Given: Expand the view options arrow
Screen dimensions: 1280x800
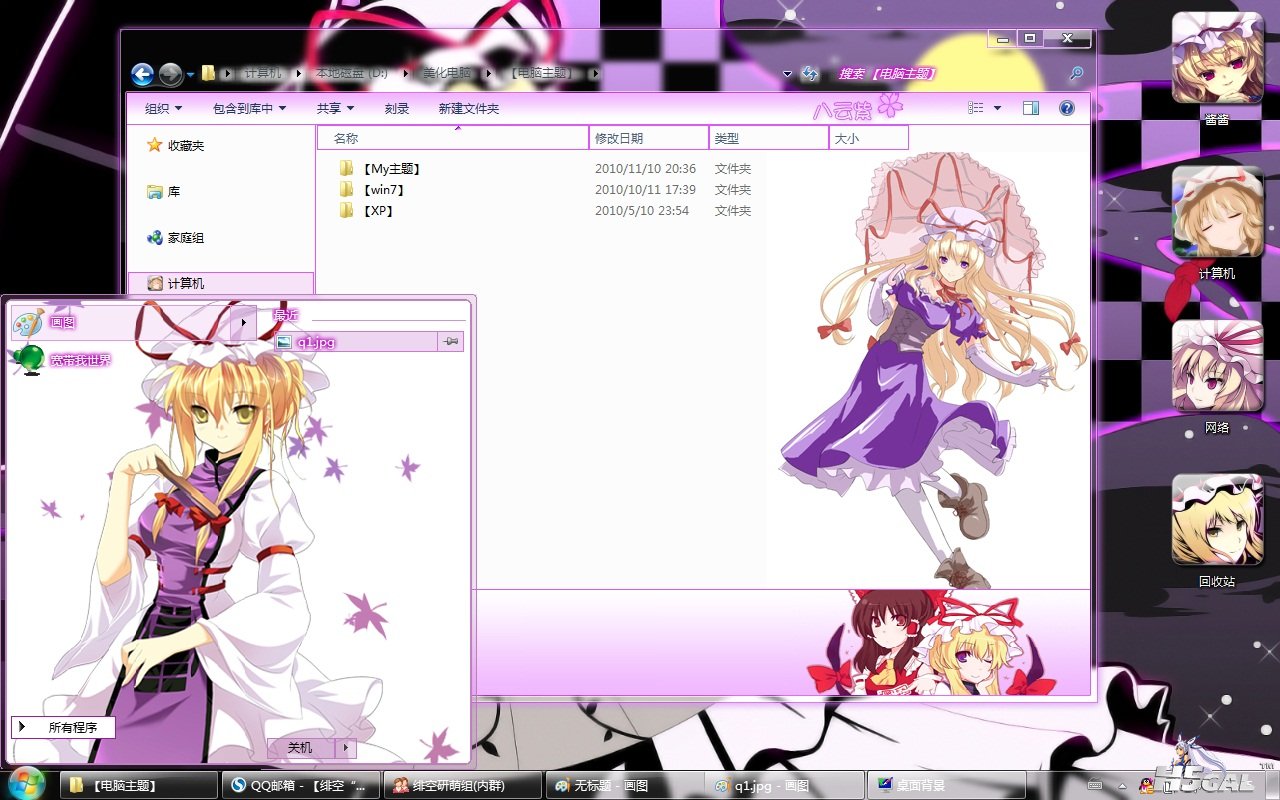Looking at the screenshot, I should pyautogui.click(x=997, y=108).
